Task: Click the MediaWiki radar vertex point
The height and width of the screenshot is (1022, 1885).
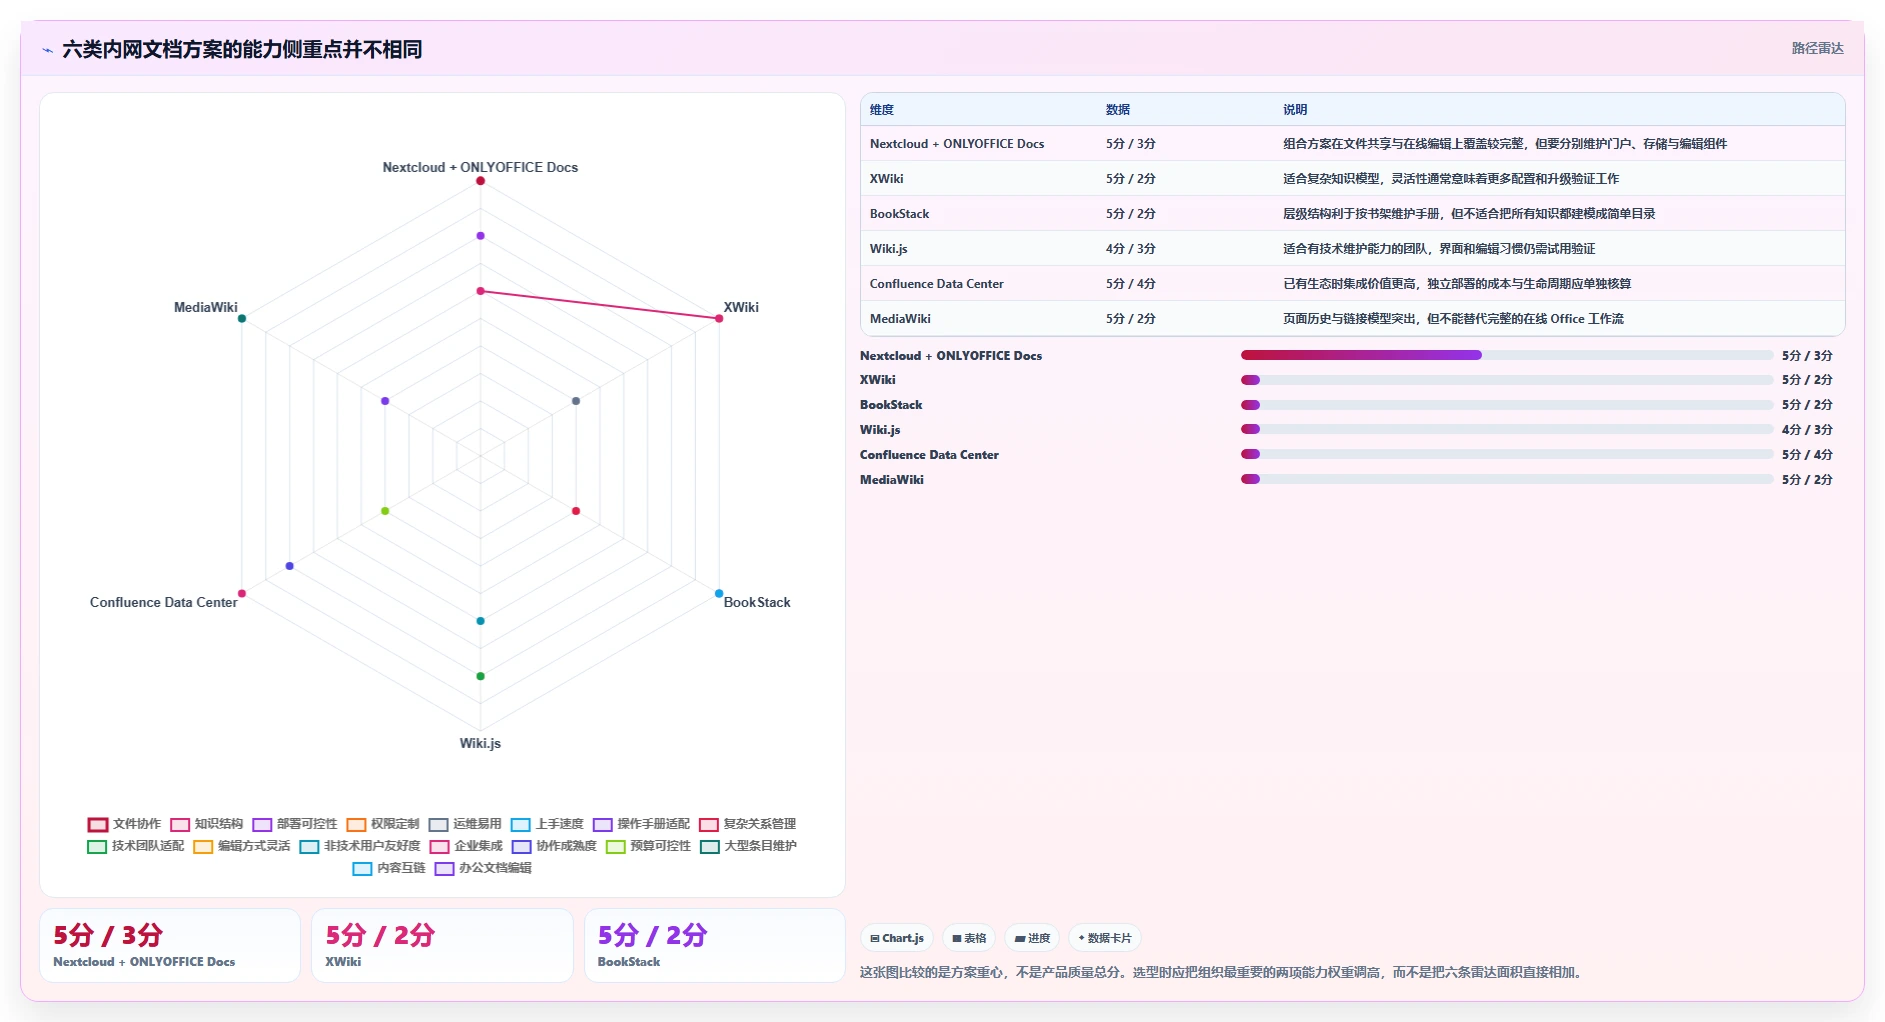Action: click(242, 318)
